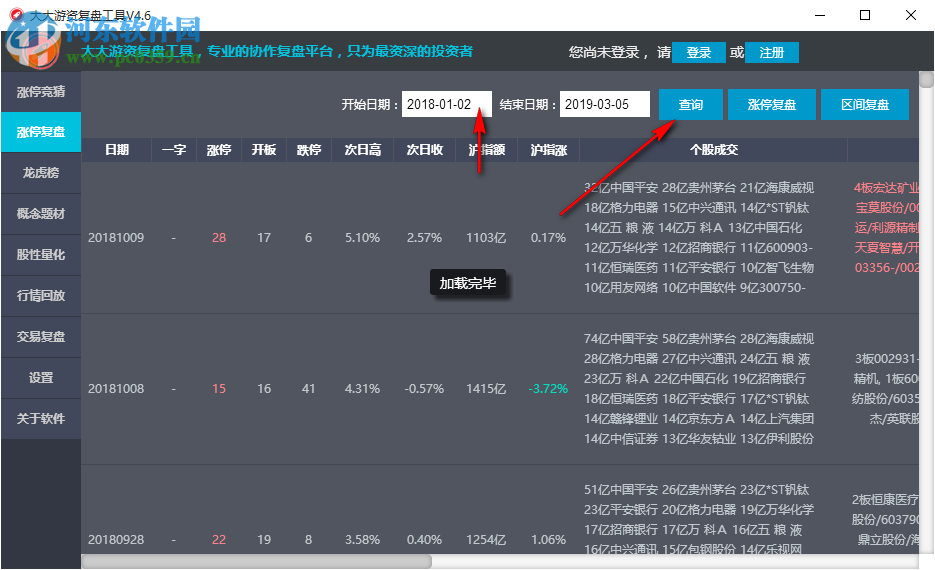Select the 20181009 date cell
This screenshot has width=935, height=570.
[116, 238]
